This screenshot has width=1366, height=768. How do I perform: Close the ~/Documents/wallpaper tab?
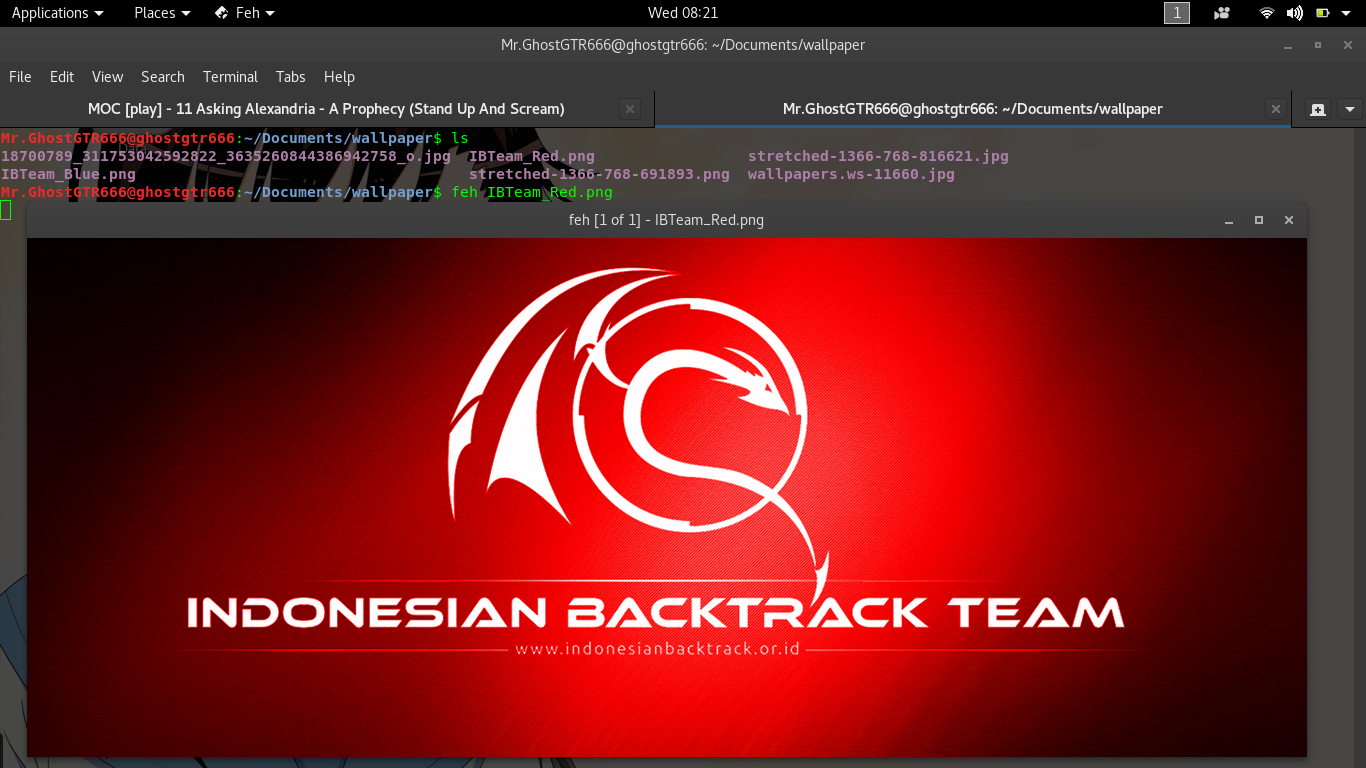pyautogui.click(x=1275, y=109)
